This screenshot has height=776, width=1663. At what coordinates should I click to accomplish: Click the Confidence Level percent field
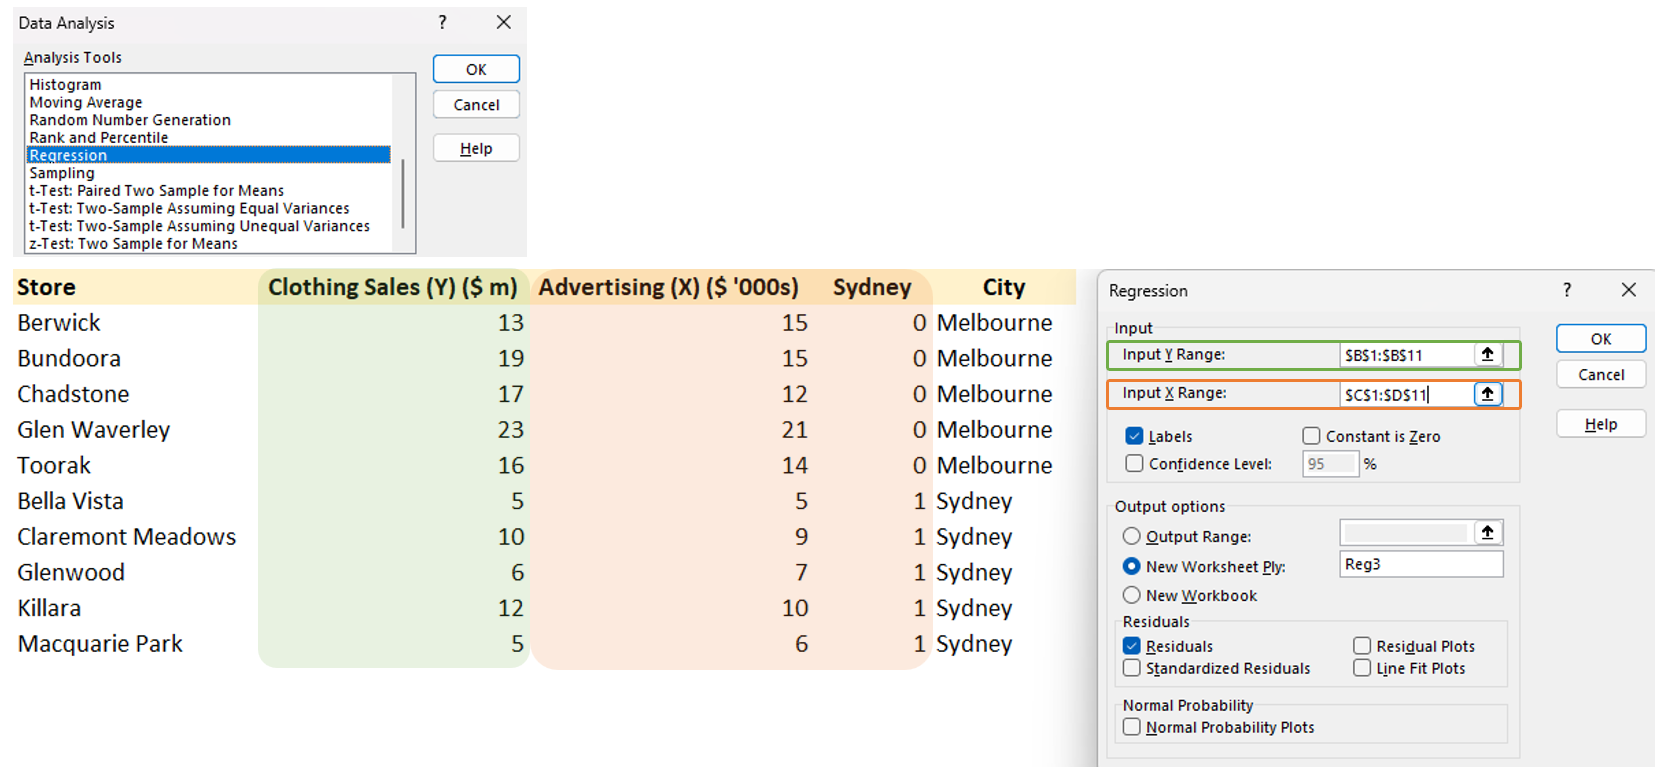coord(1331,464)
